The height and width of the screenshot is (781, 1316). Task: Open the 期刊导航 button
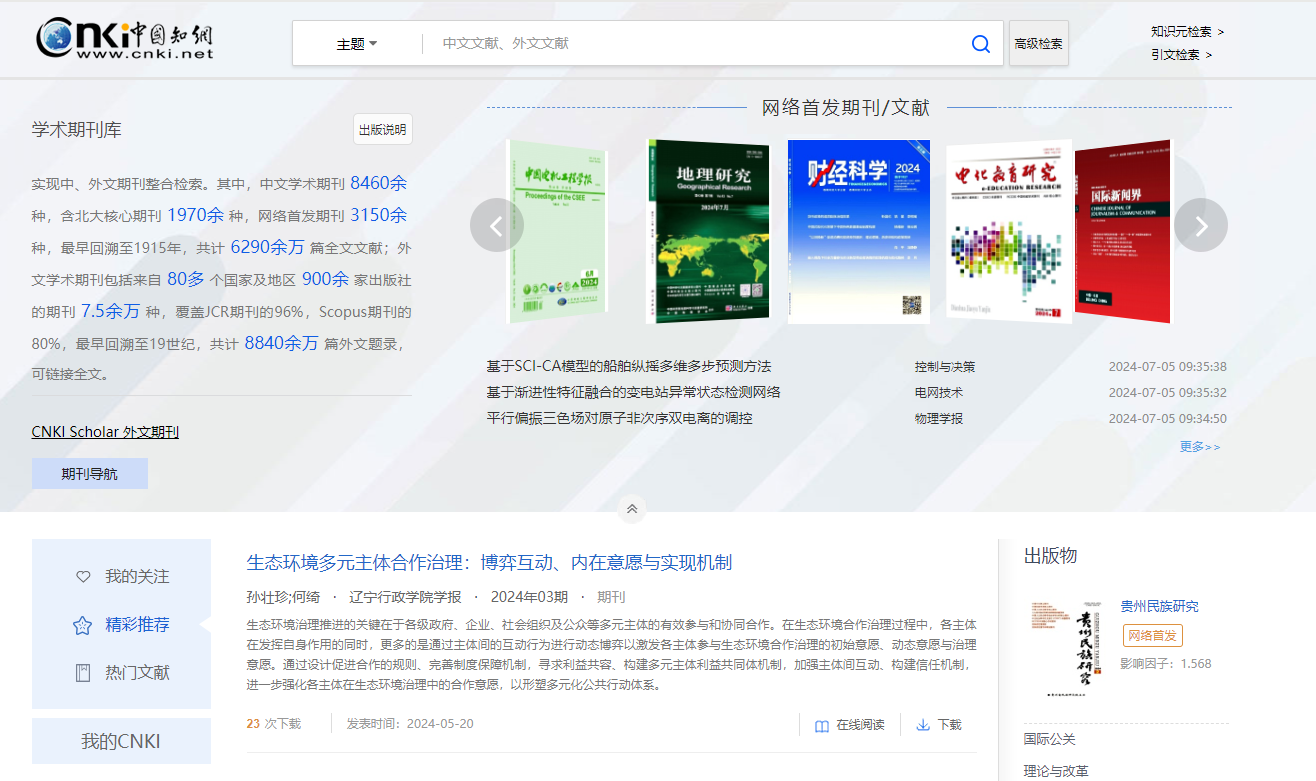click(90, 474)
